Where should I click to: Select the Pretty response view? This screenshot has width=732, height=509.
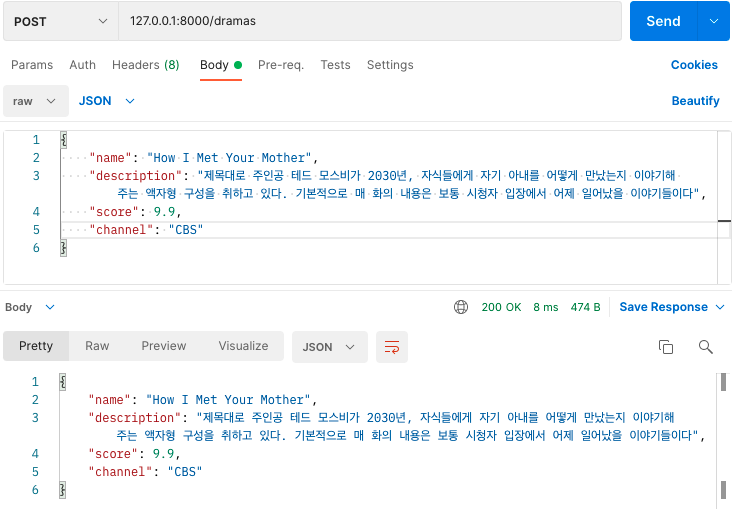[36, 346]
